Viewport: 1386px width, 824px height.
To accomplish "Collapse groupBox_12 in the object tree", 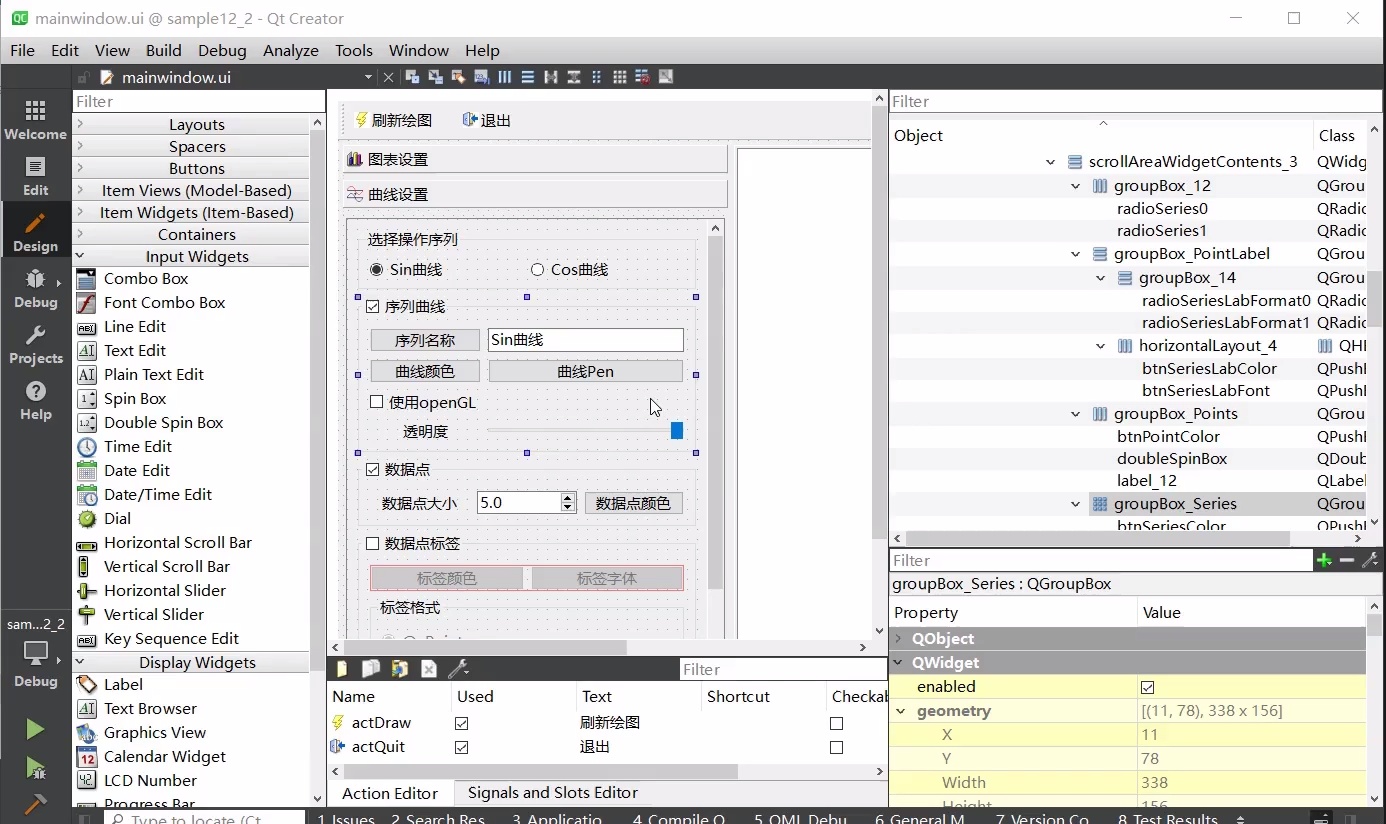I will (x=1075, y=185).
